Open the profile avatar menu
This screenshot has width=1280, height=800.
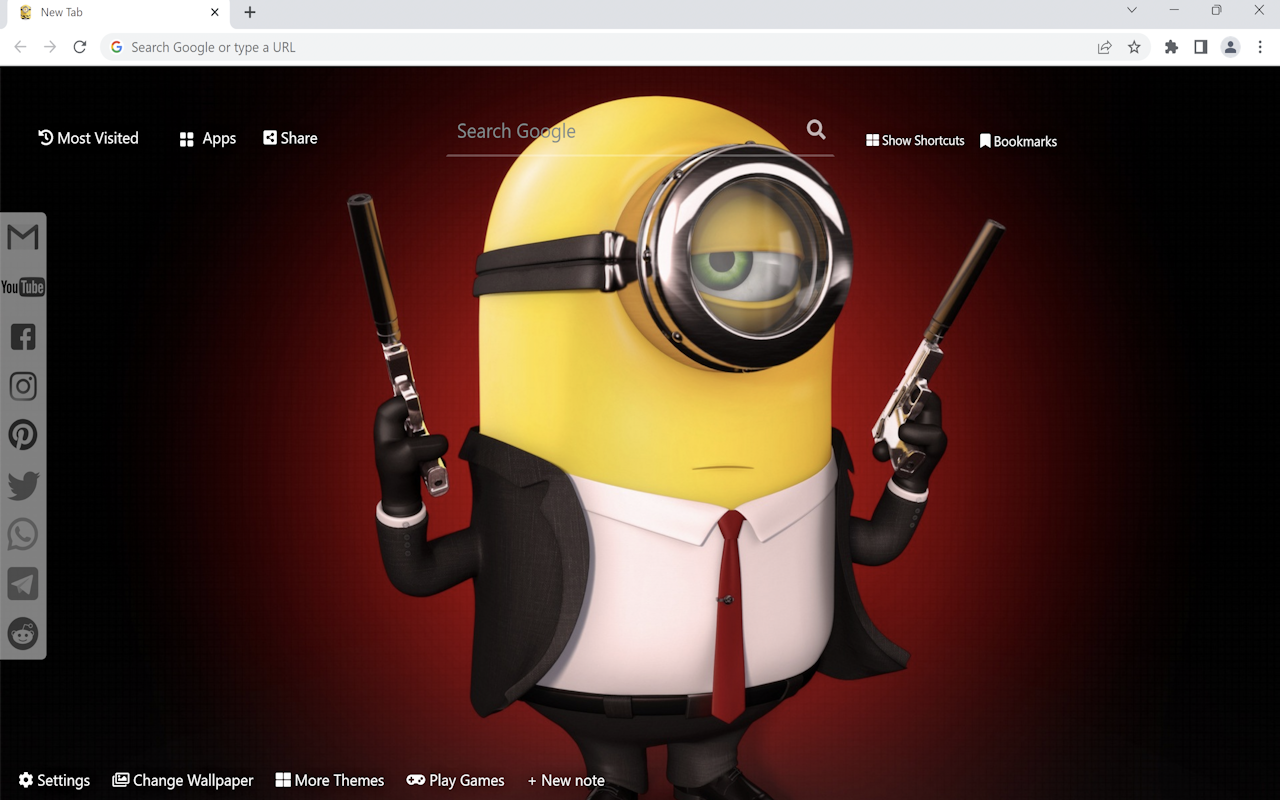pos(1230,47)
